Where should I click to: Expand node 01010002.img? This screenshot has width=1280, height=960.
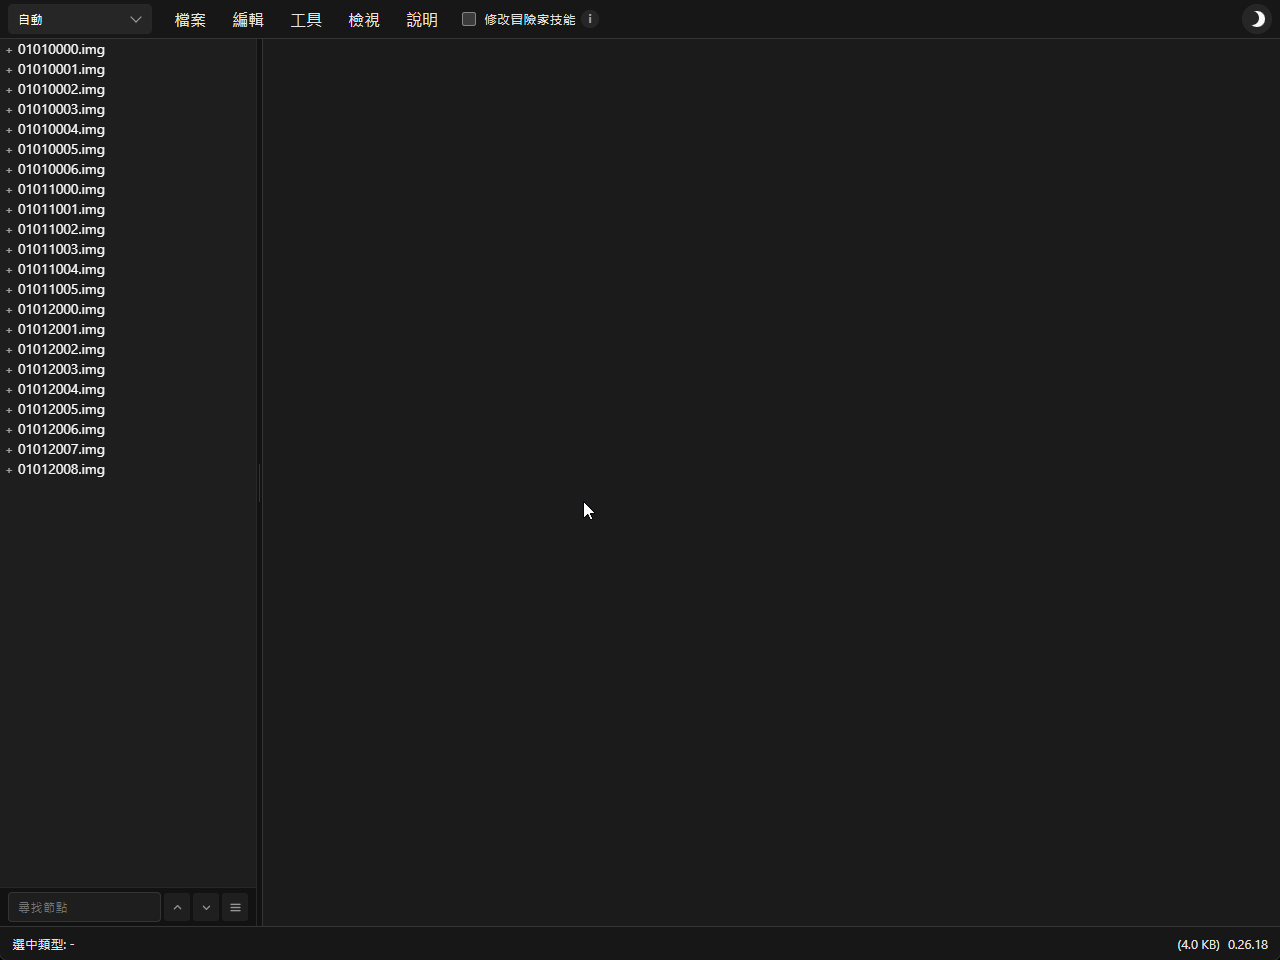[9, 90]
